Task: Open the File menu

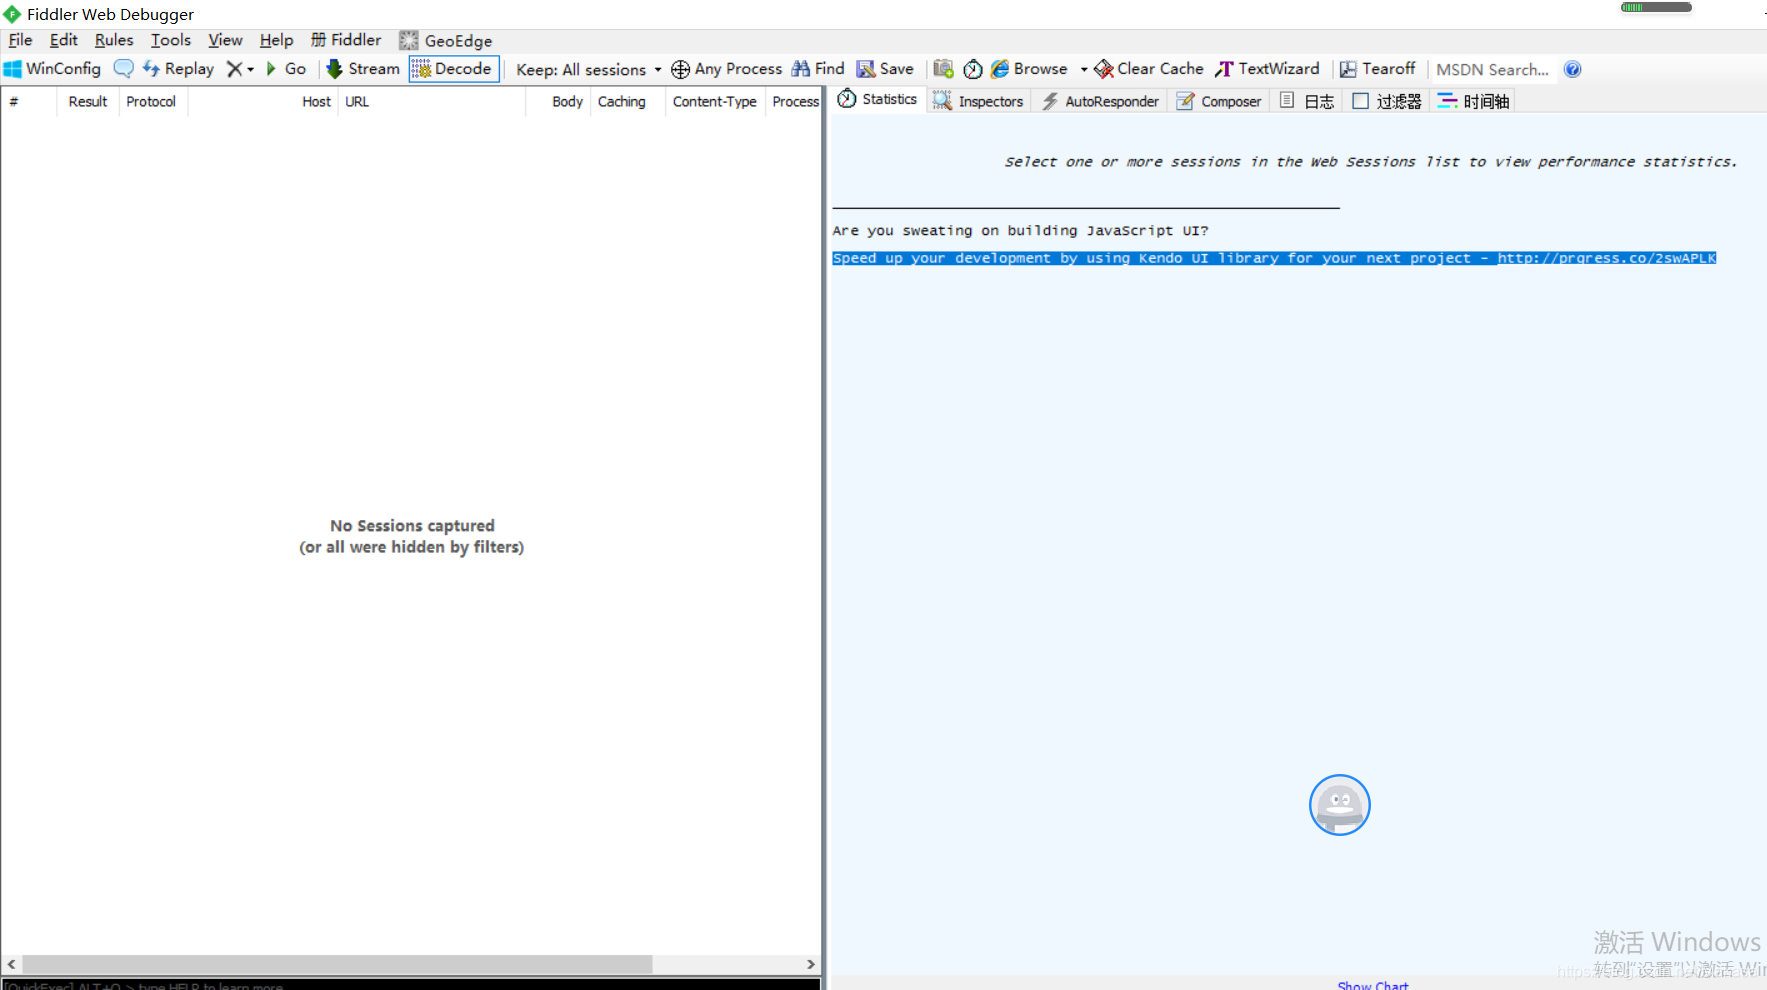Action: pos(20,40)
